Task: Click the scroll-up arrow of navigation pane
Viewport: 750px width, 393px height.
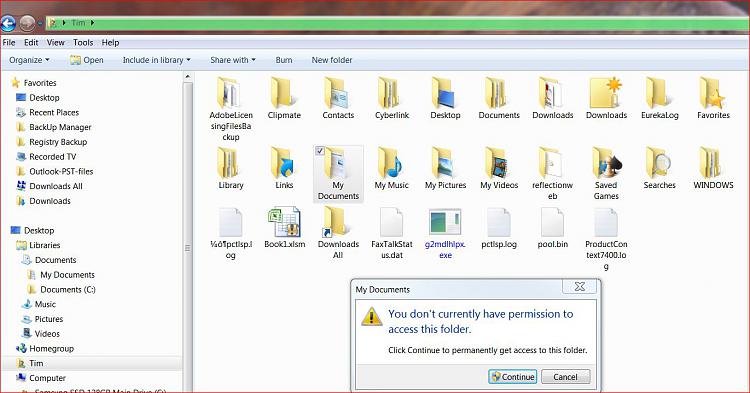Action: tap(188, 76)
